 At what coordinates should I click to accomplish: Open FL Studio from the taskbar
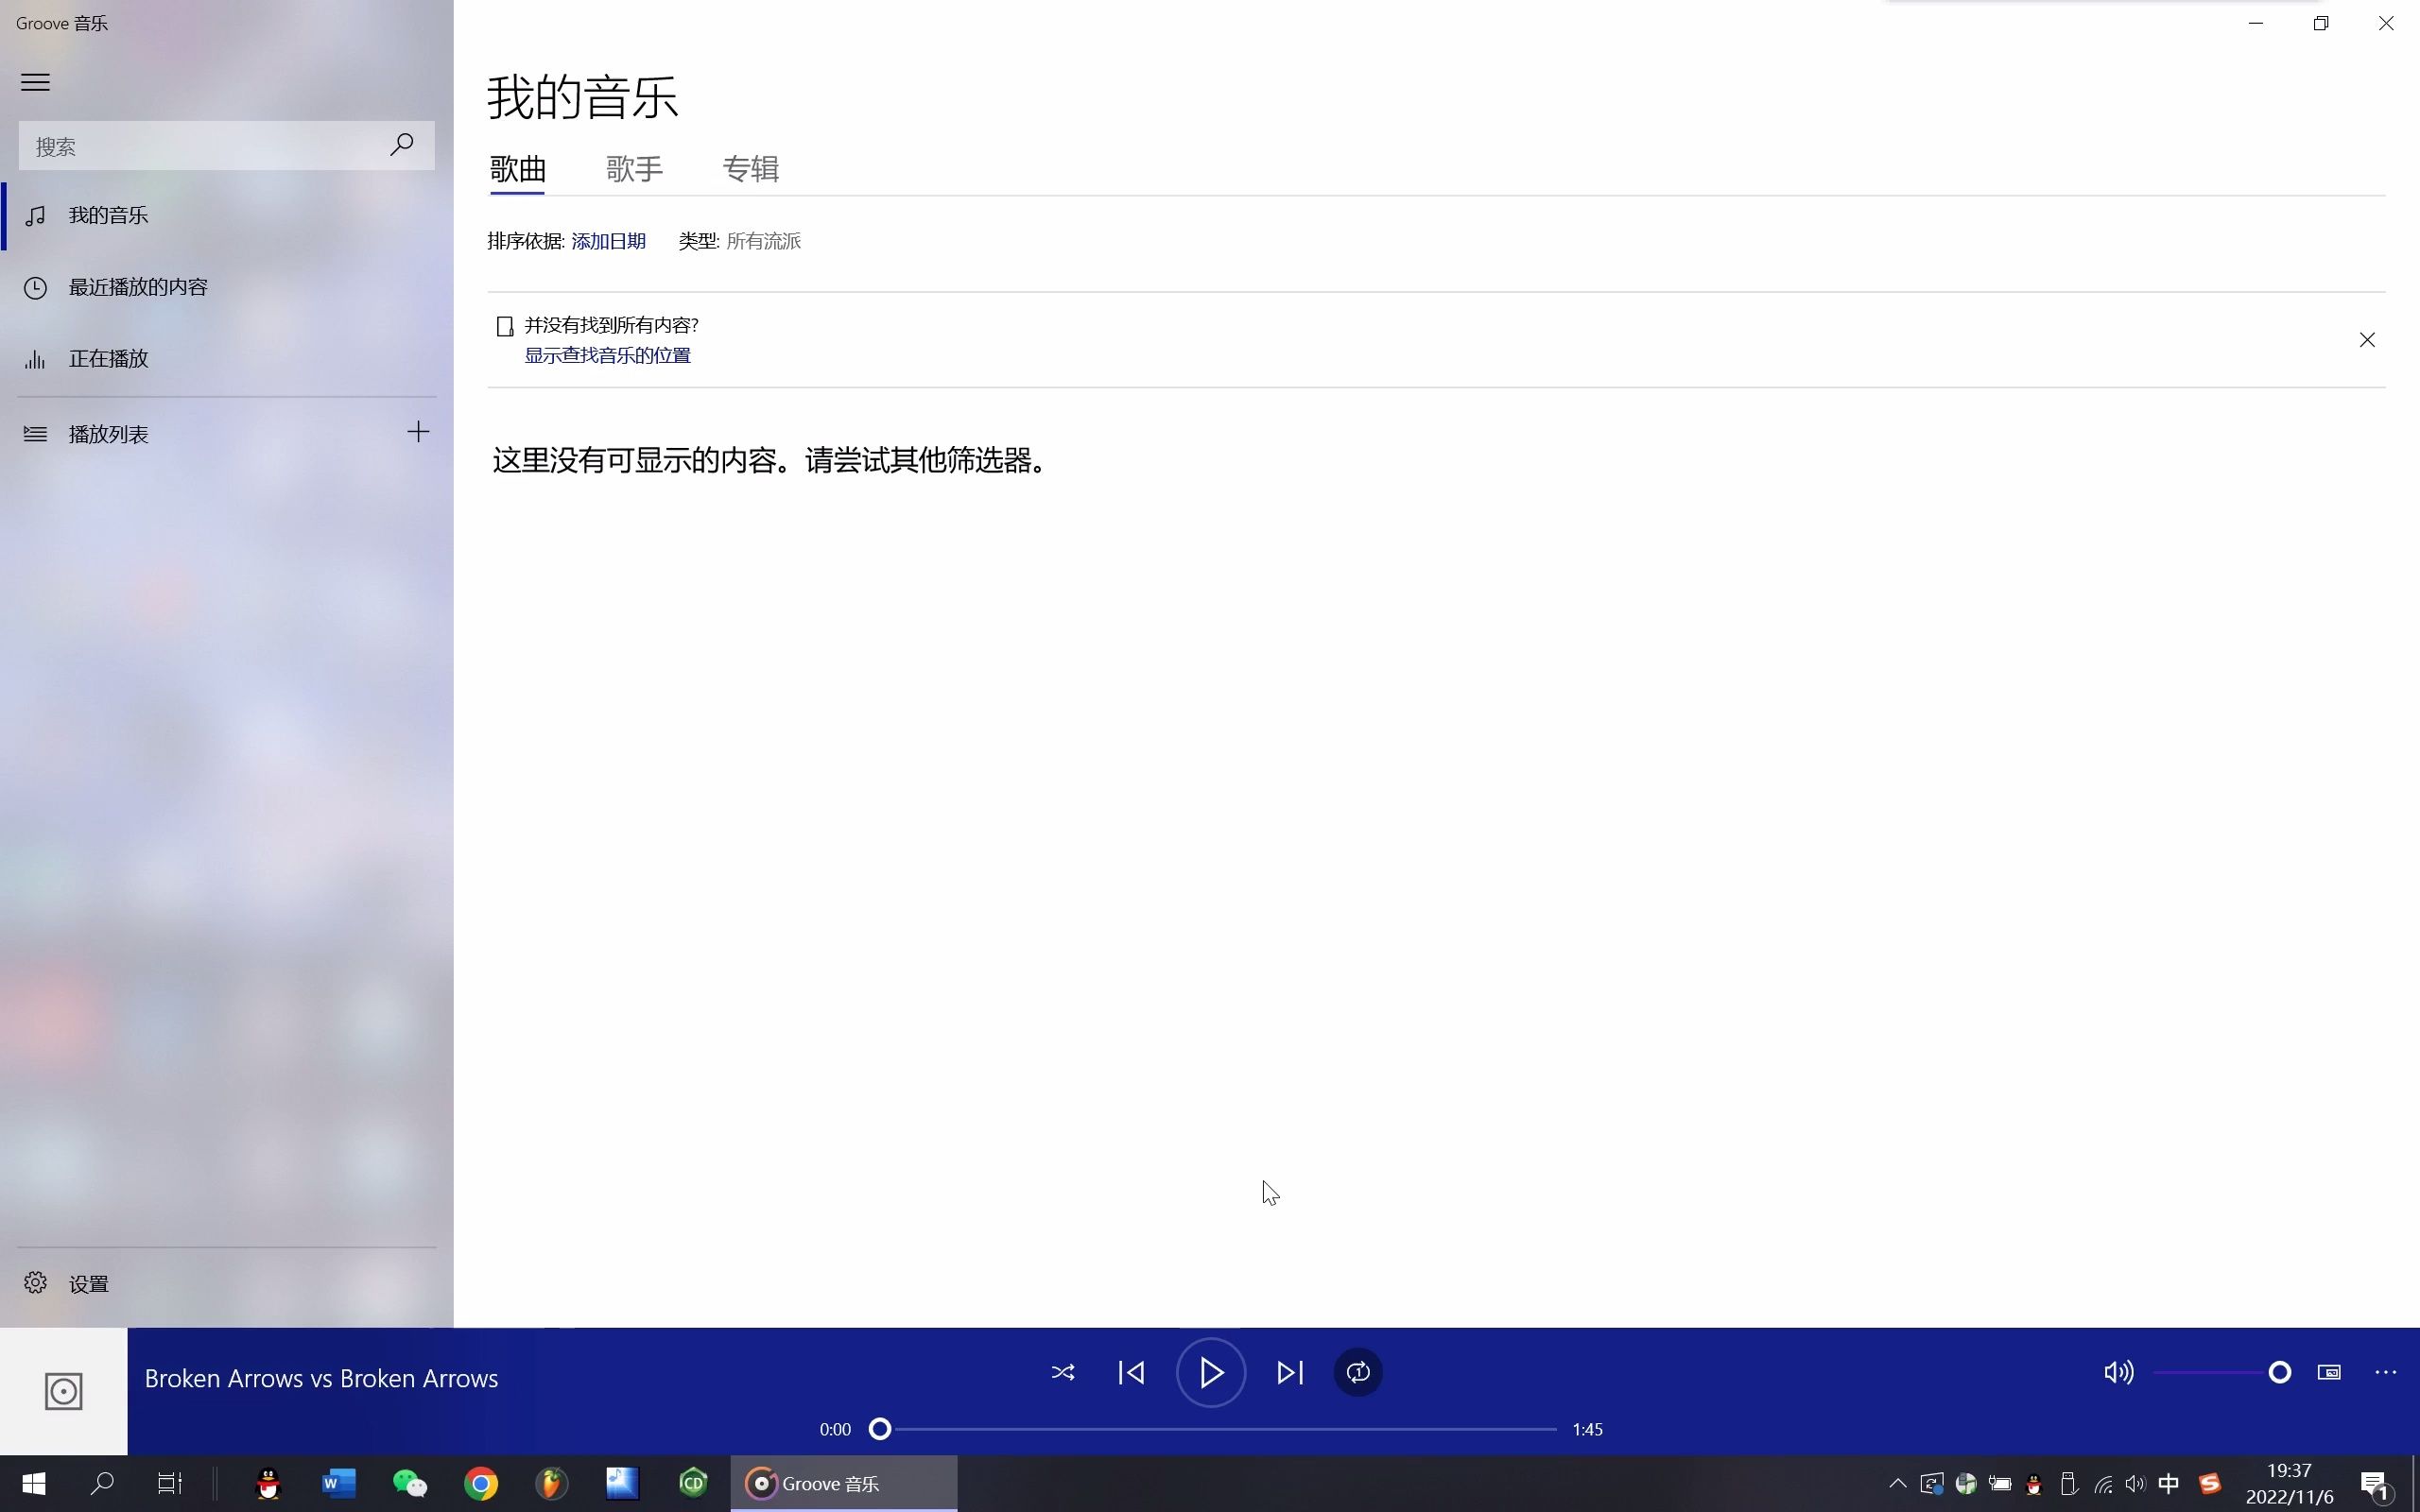coord(551,1483)
